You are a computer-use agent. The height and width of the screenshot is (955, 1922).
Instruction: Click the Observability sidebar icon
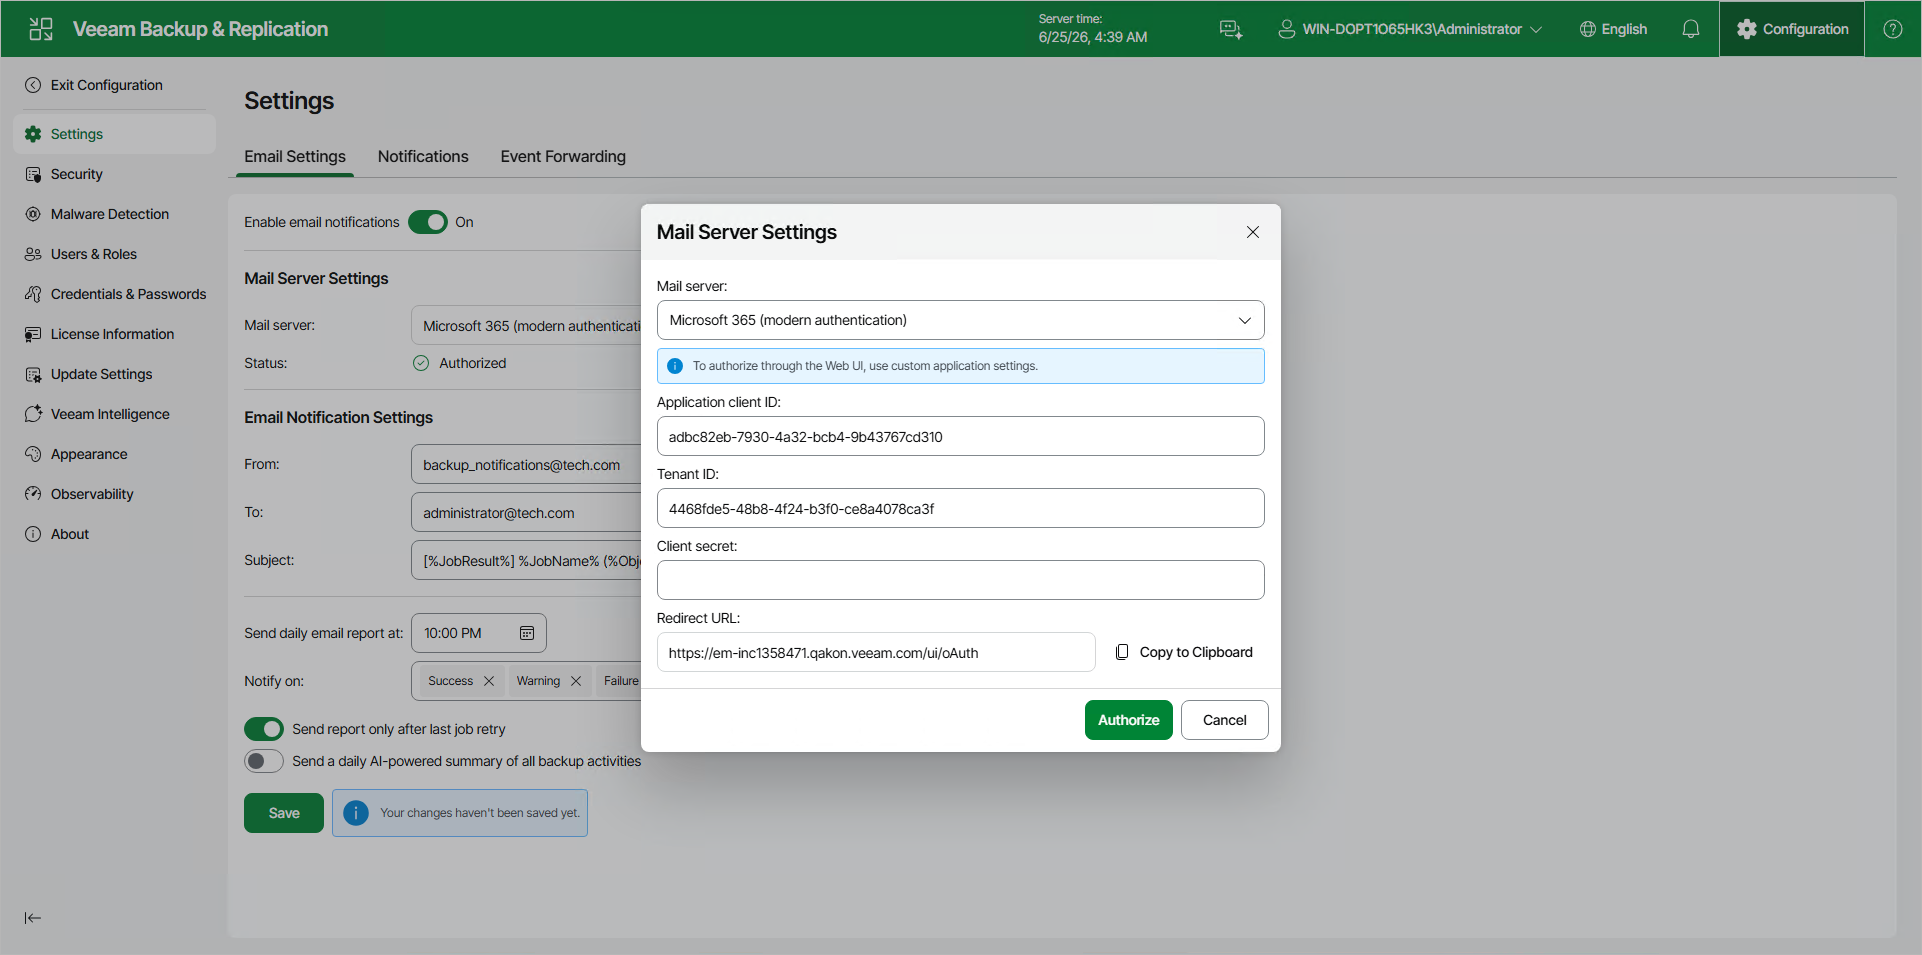pos(33,494)
